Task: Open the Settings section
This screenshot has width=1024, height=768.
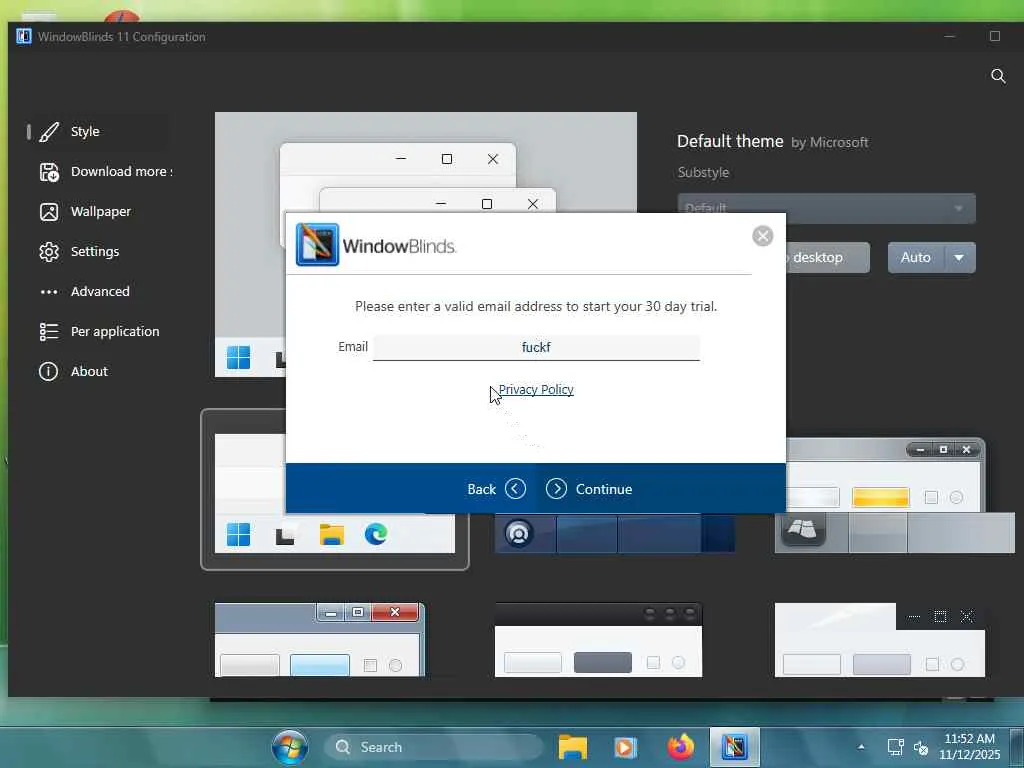Action: point(78,251)
